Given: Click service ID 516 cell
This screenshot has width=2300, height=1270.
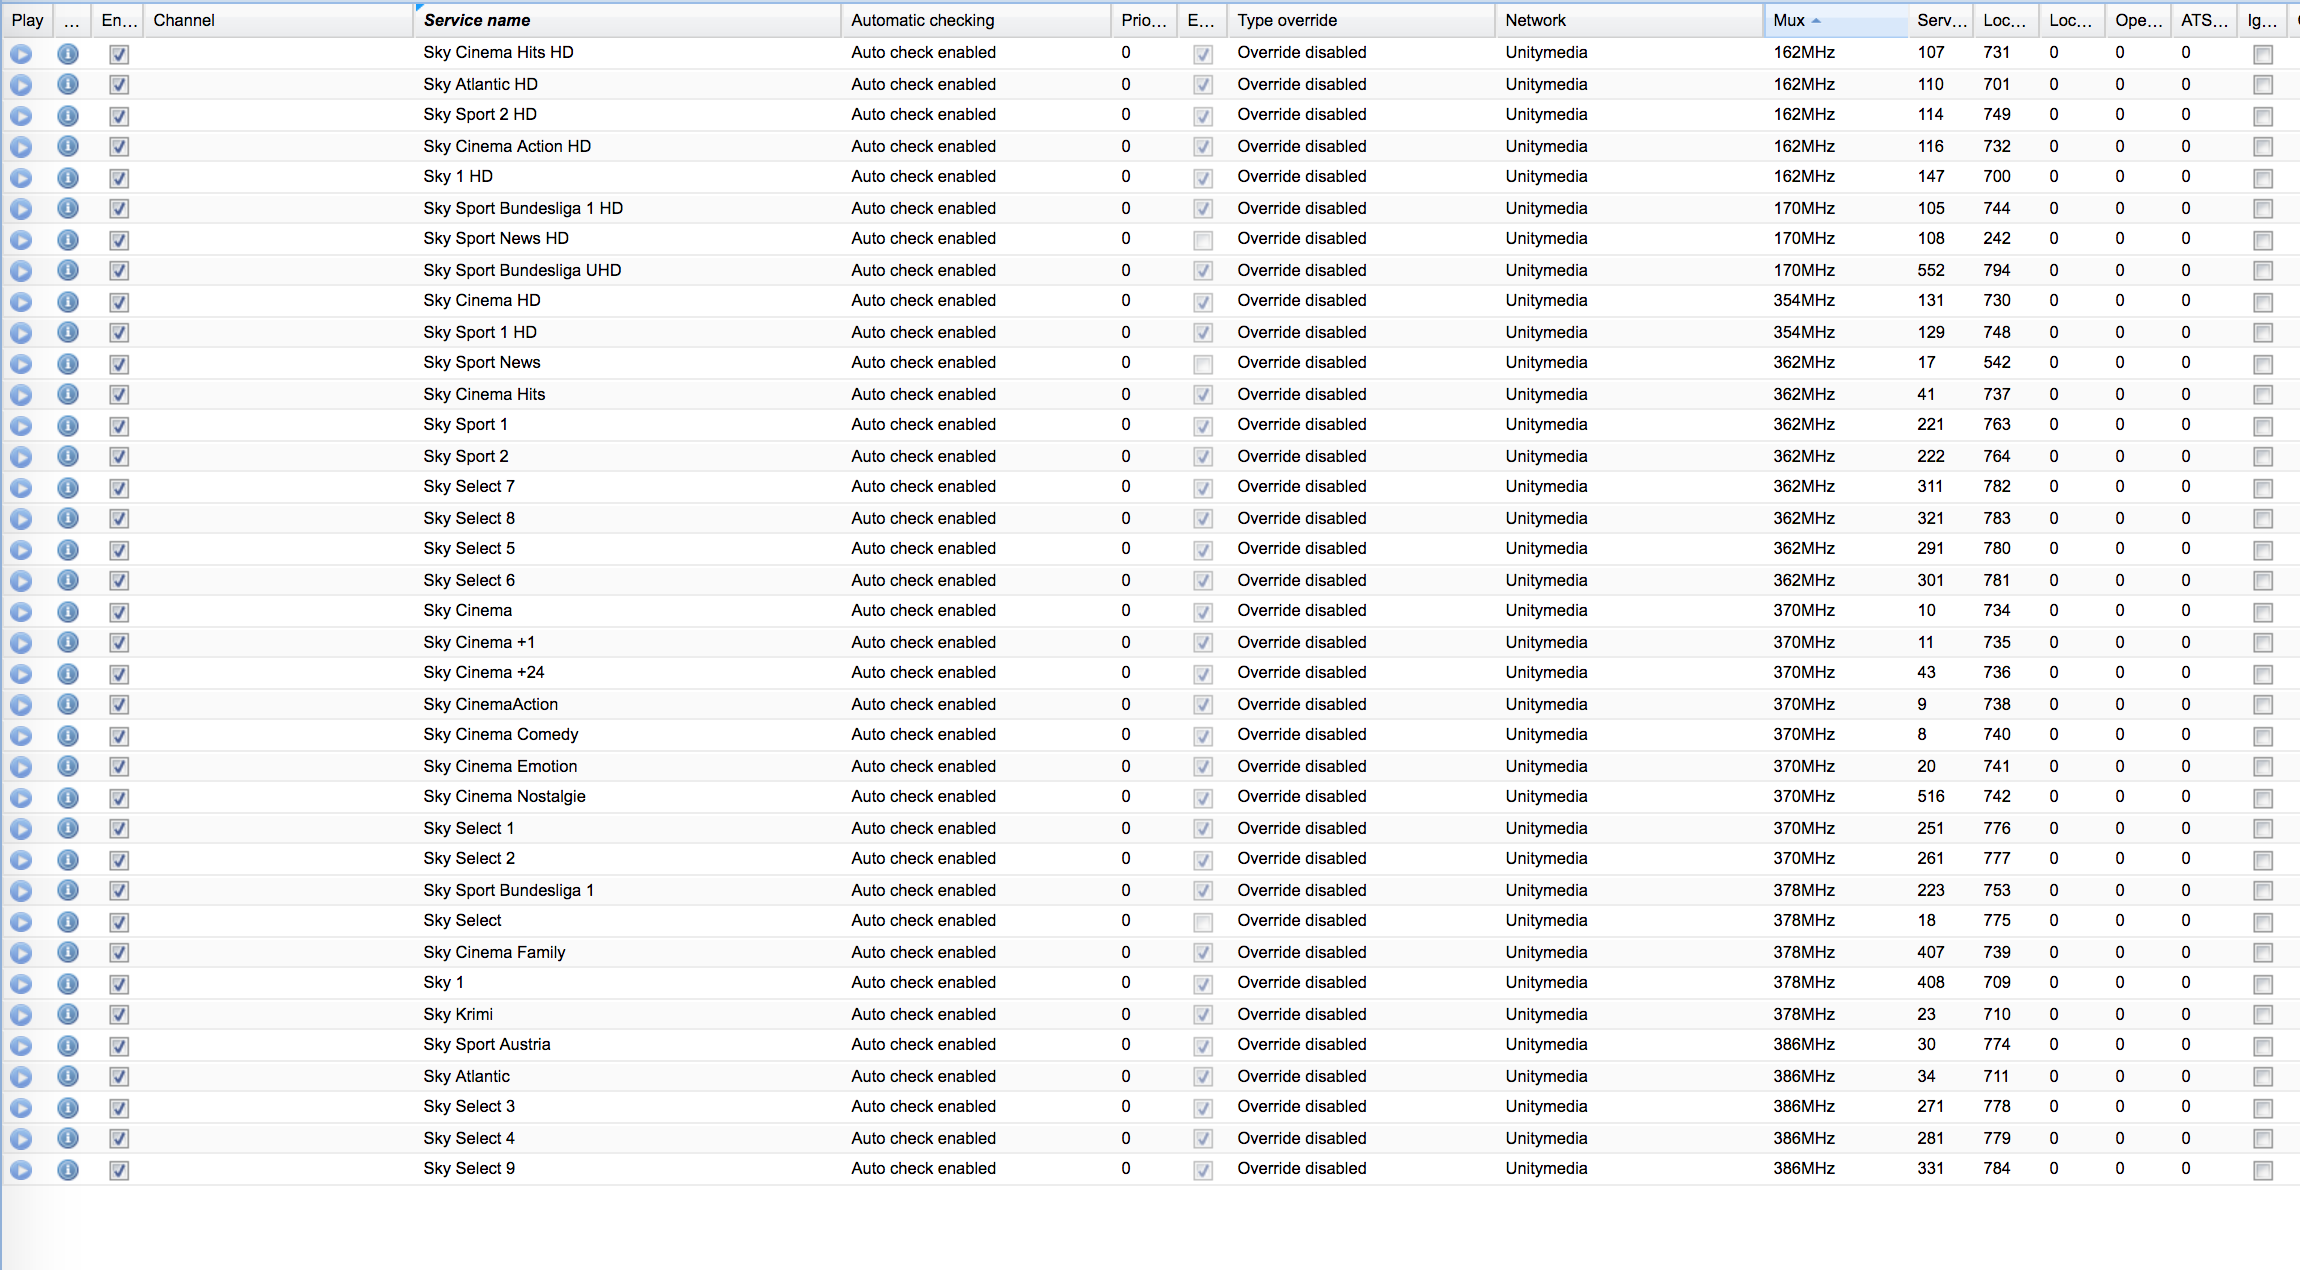Looking at the screenshot, I should click(x=1931, y=796).
